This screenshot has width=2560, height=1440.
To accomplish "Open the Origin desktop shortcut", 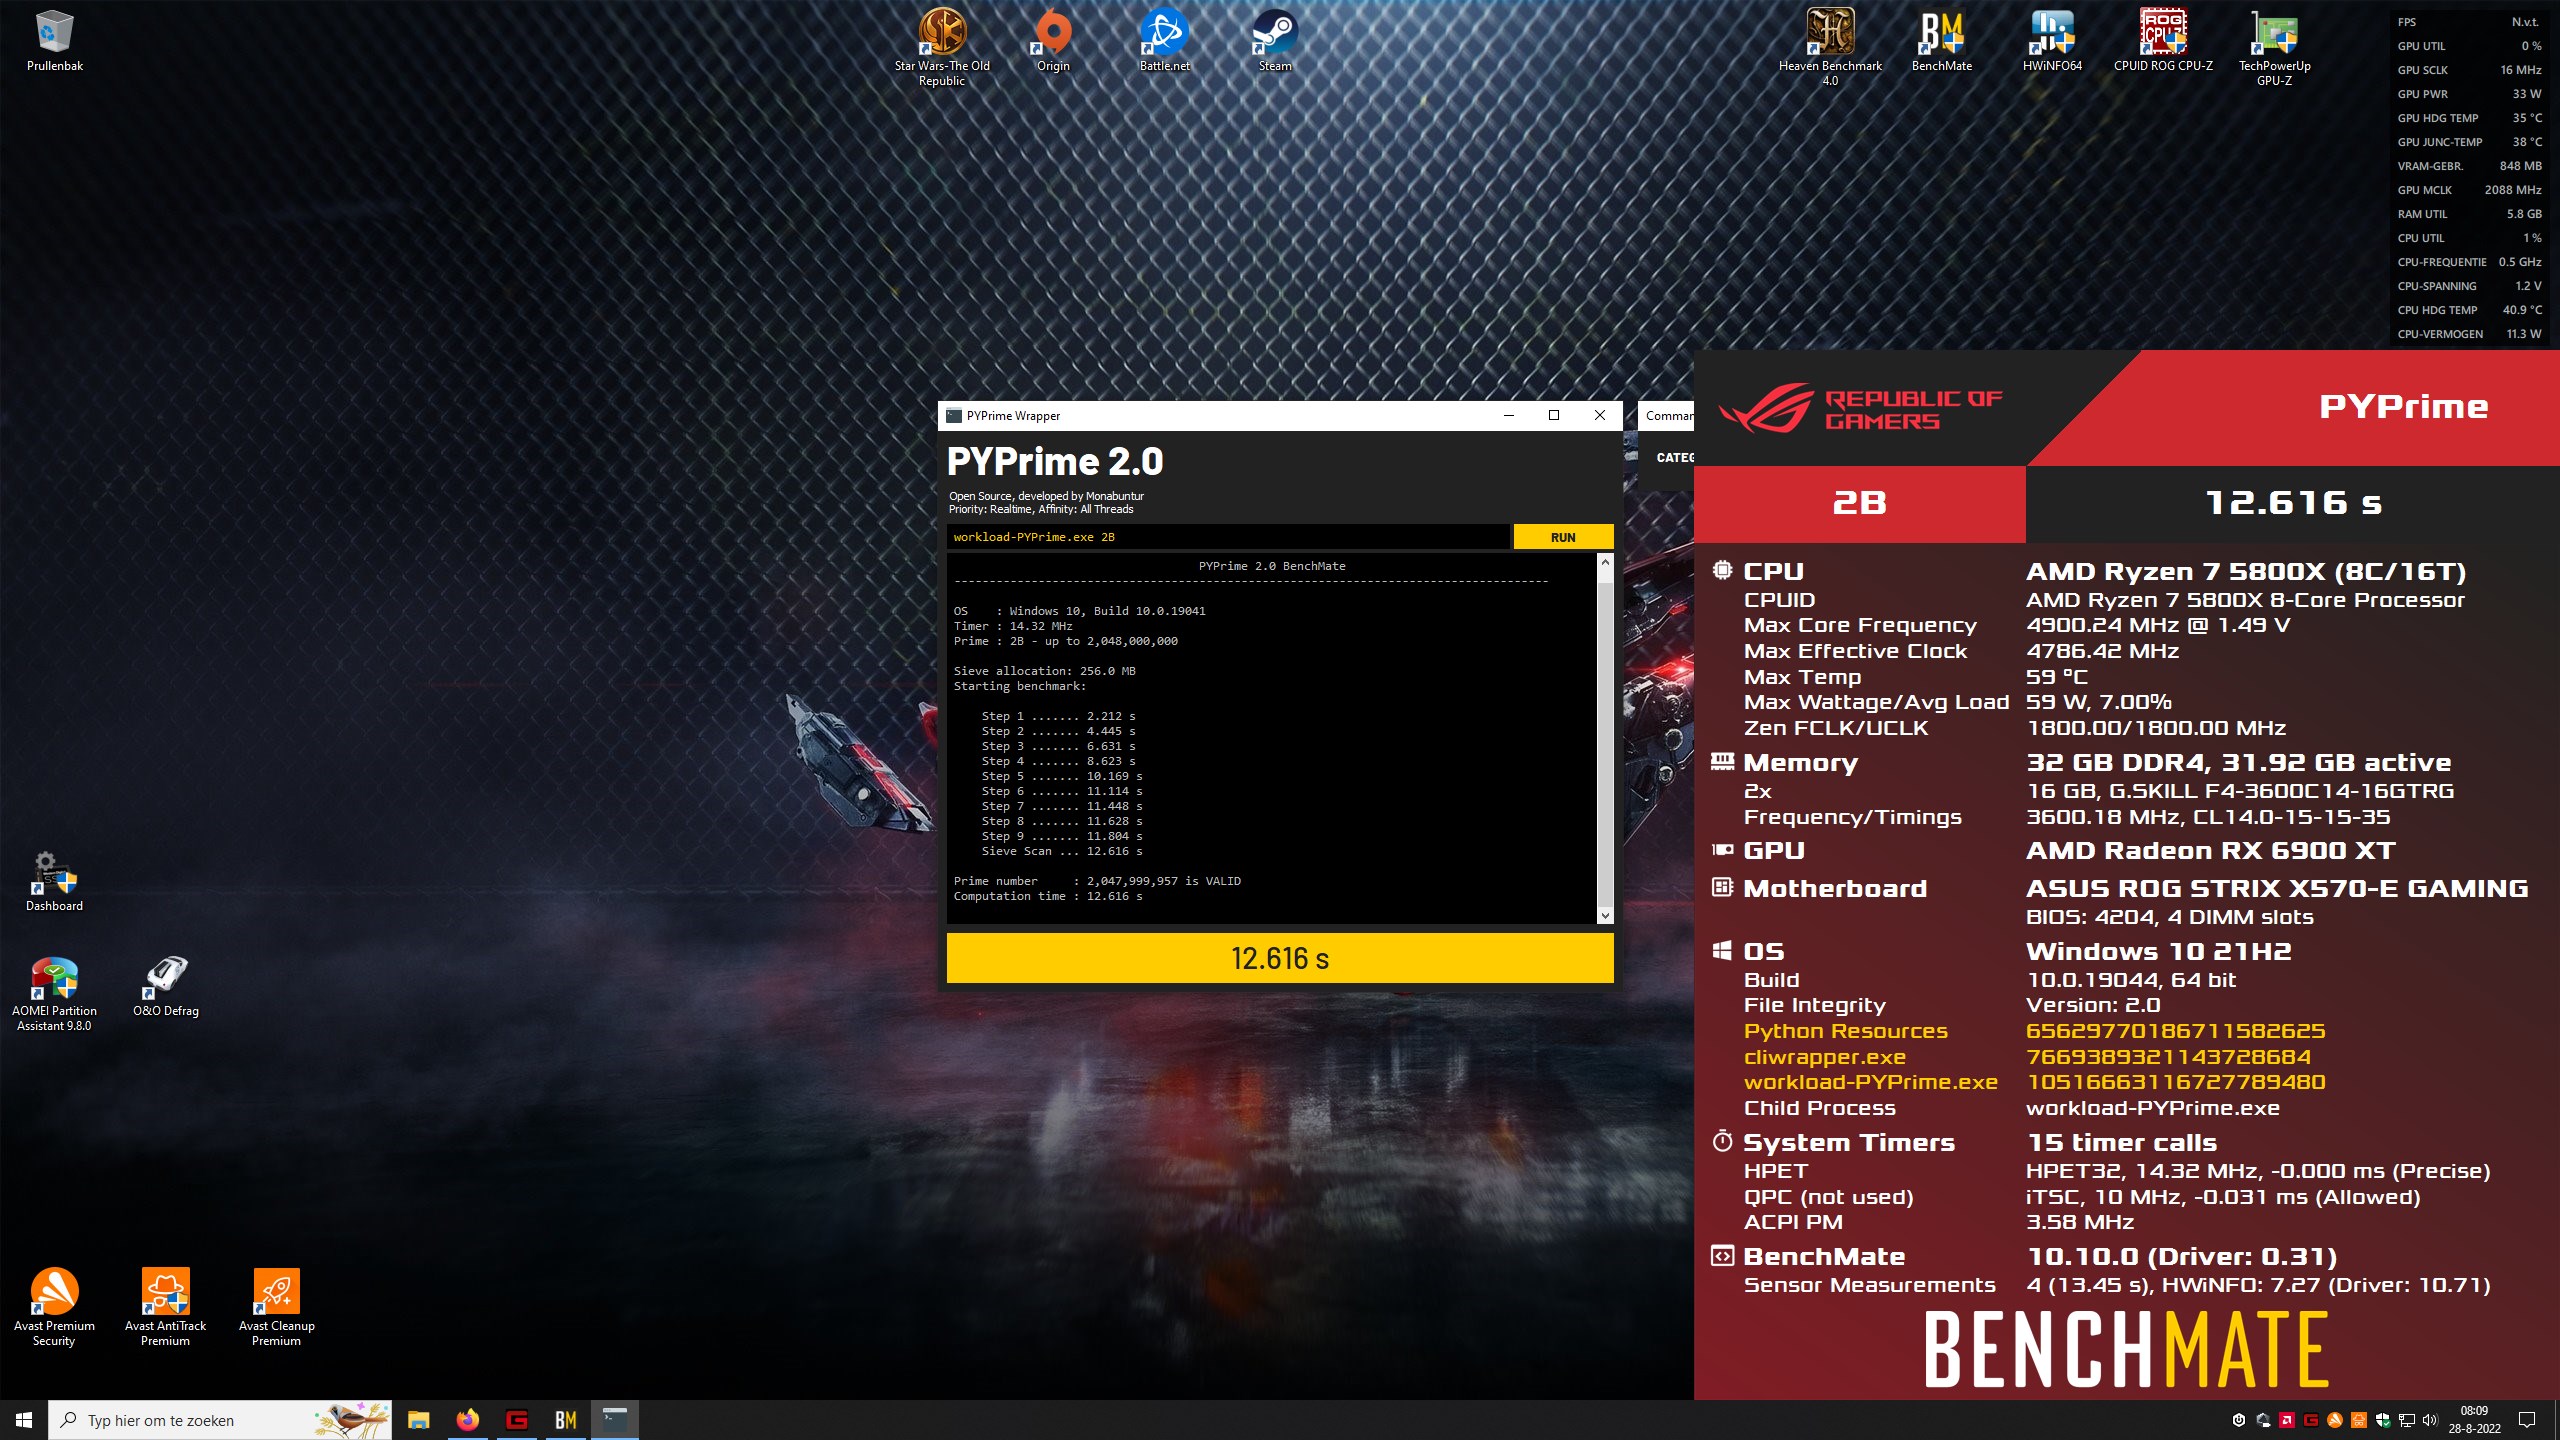I will (x=1053, y=42).
